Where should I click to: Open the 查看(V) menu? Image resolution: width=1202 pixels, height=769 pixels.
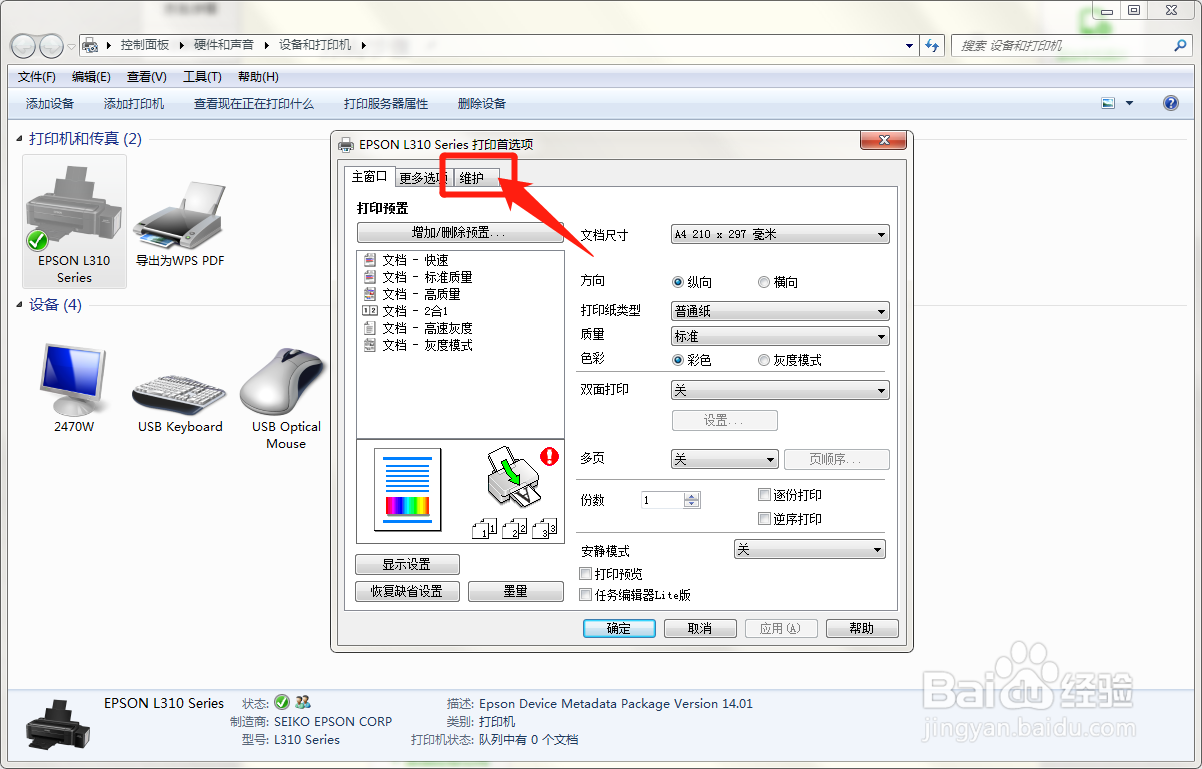click(x=146, y=77)
